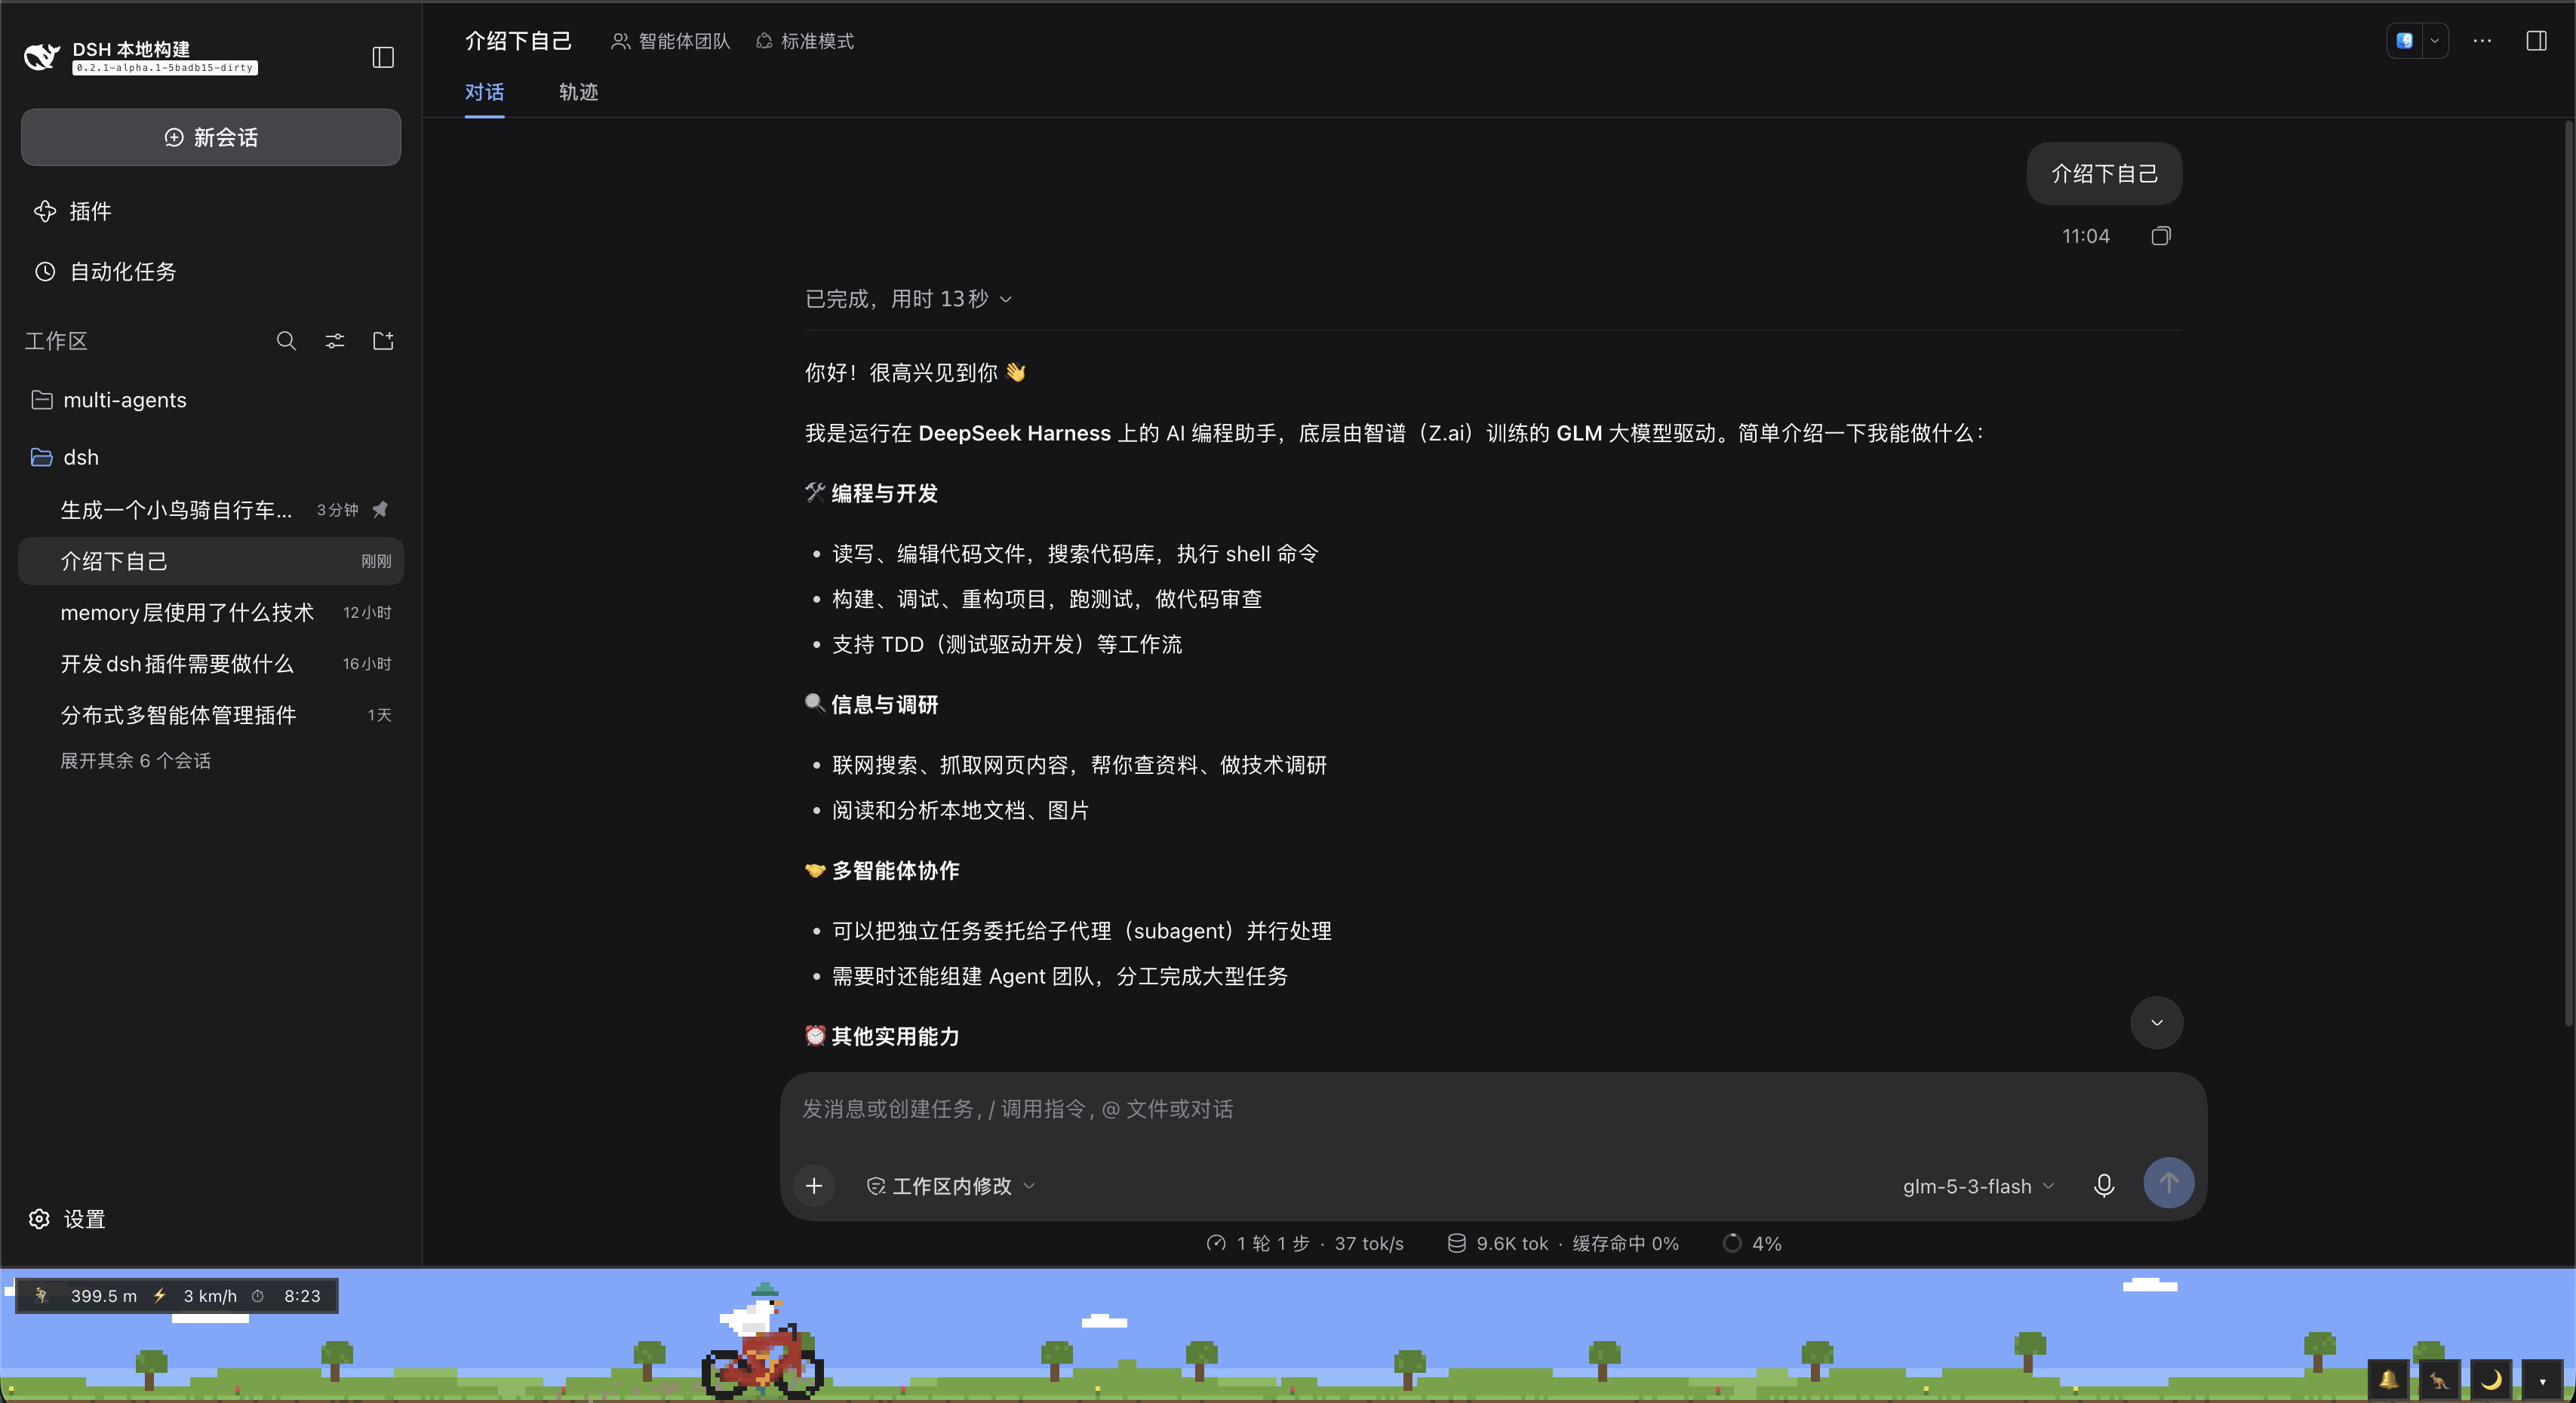The image size is (2576, 1403).
Task: Toggle night mode with the moon icon
Action: point(2490,1380)
